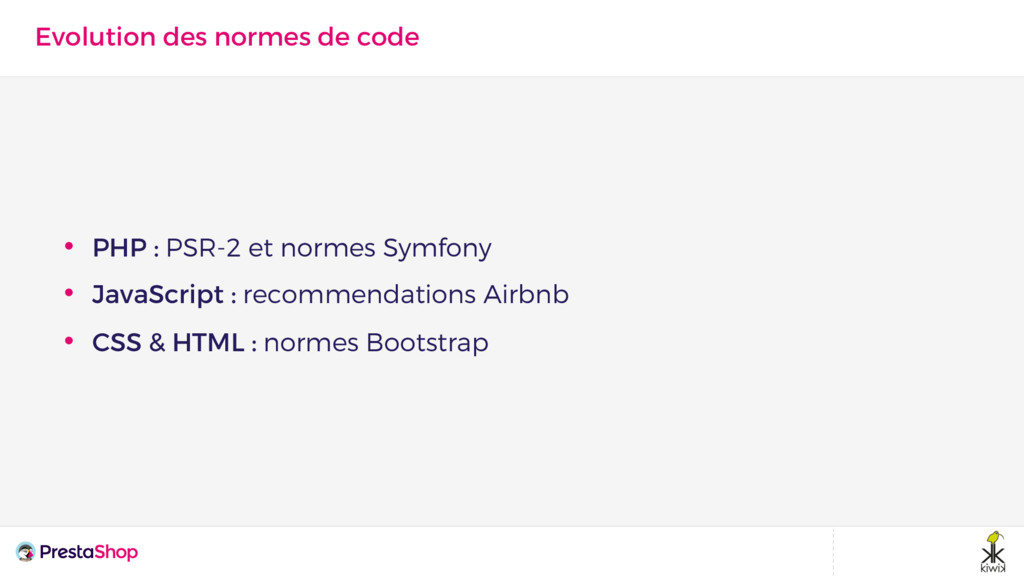The image size is (1024, 576).
Task: Click the bold word 'CSS'
Action: (116, 343)
